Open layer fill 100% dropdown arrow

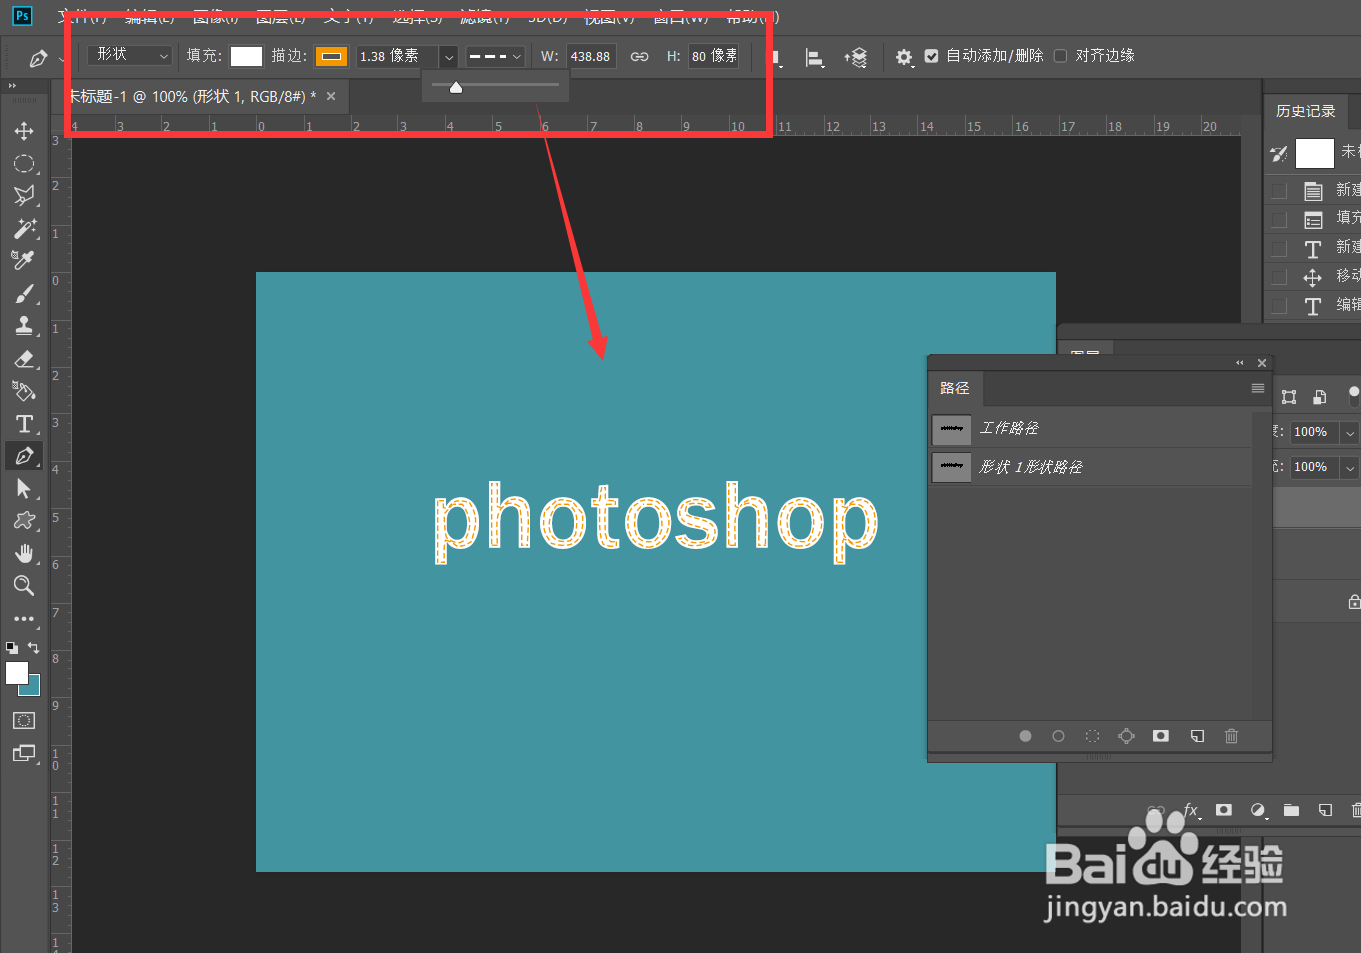[x=1350, y=467]
